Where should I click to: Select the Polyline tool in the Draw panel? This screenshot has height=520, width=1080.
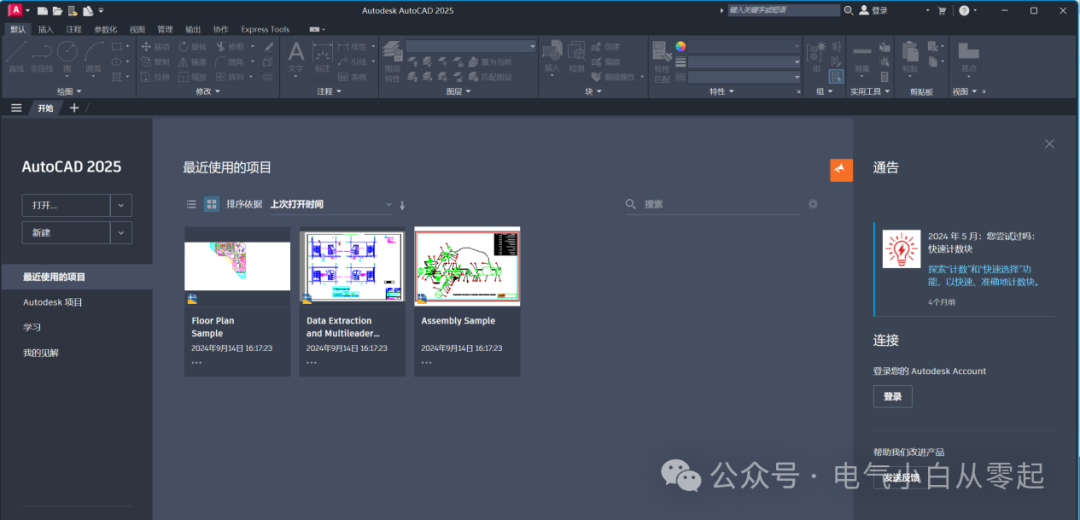(42, 57)
